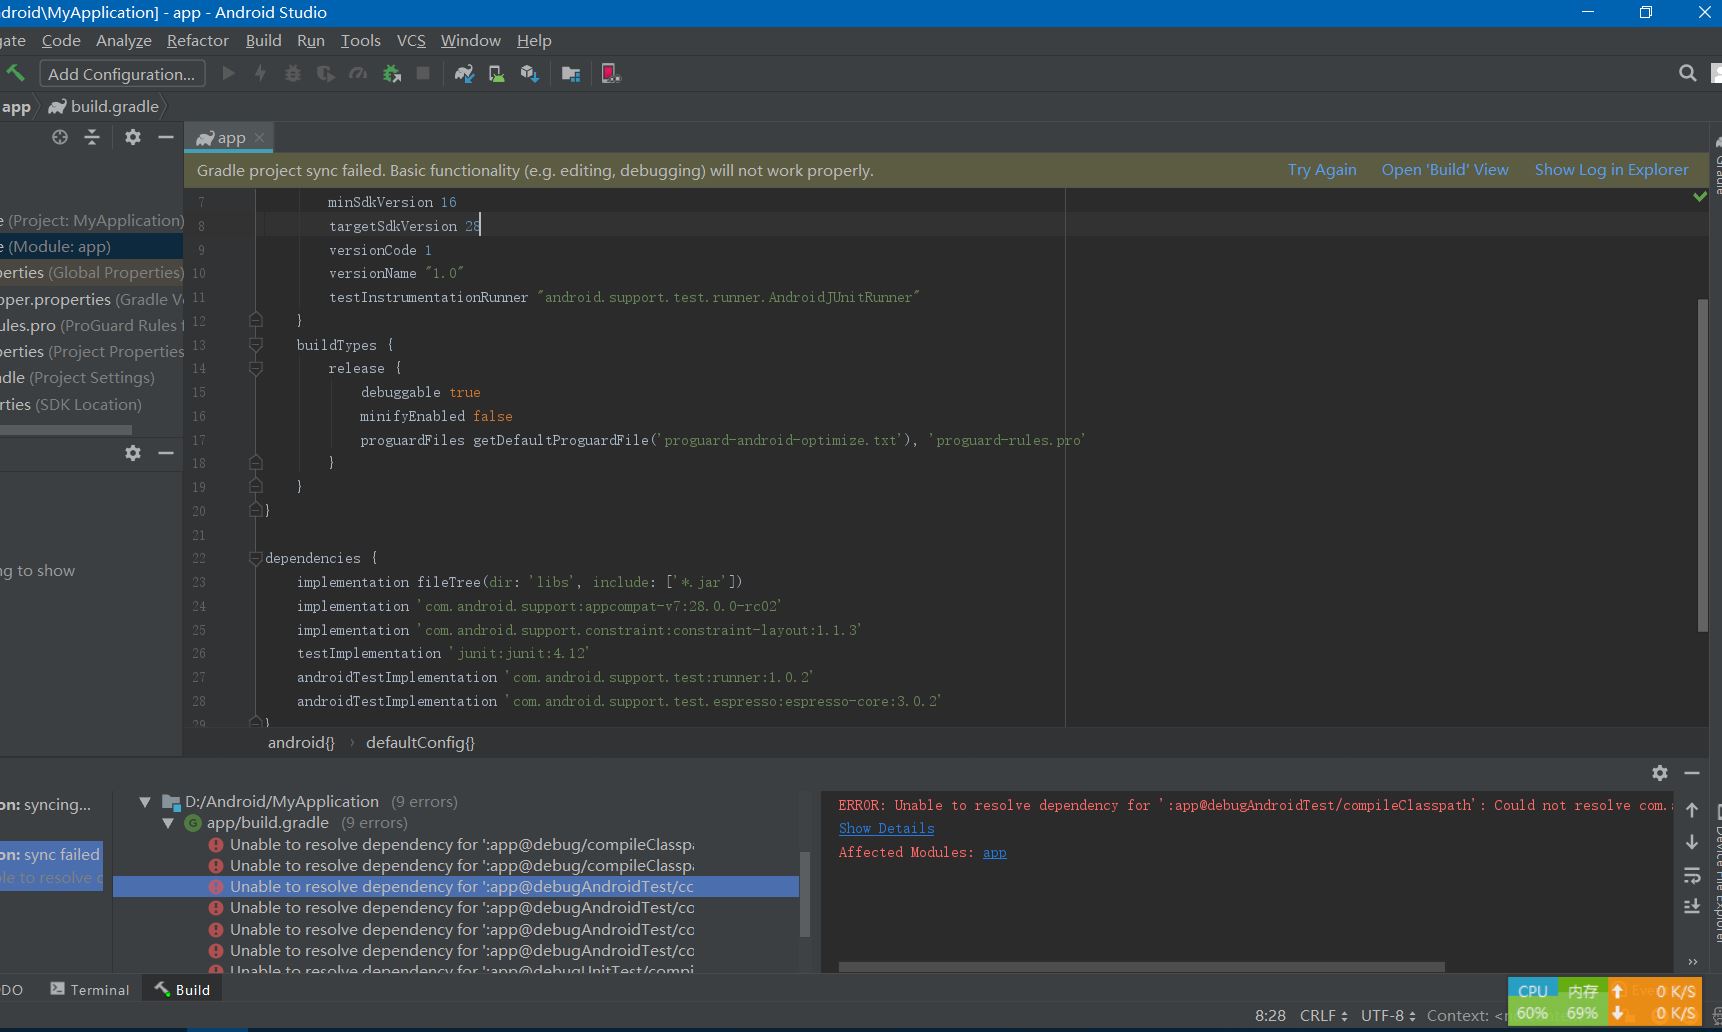Click Apply Changes lightning icon
The image size is (1722, 1032).
(260, 73)
